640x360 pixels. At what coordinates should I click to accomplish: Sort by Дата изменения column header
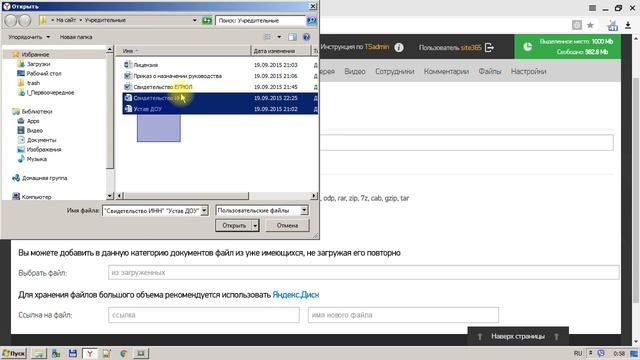(280, 51)
